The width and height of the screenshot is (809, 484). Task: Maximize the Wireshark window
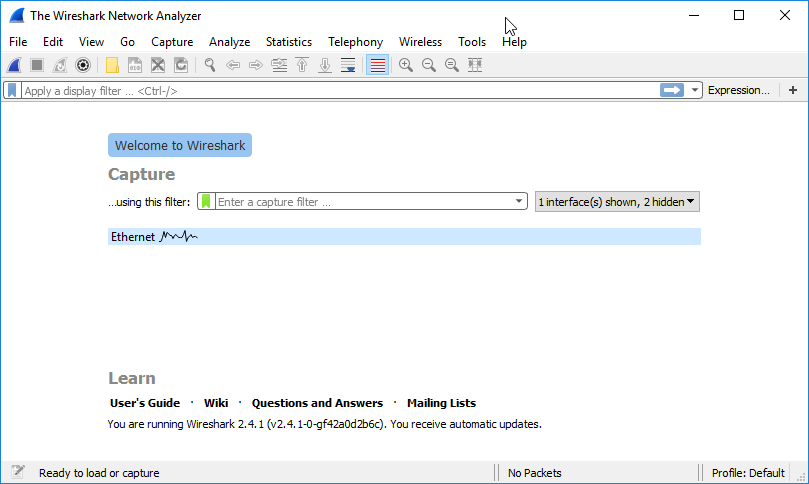coord(739,15)
